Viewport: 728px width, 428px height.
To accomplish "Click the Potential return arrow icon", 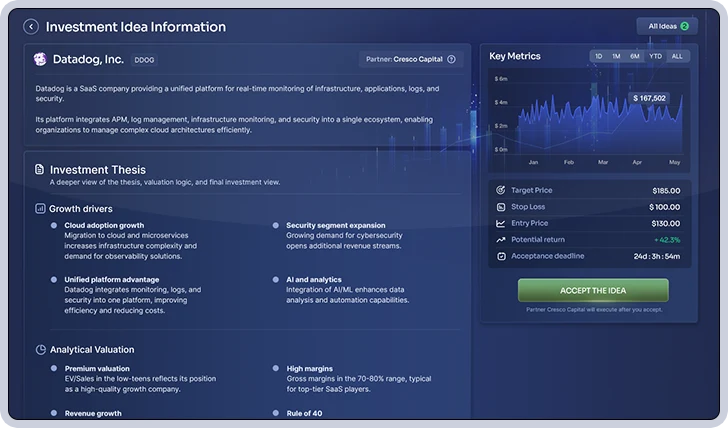I will (x=500, y=240).
